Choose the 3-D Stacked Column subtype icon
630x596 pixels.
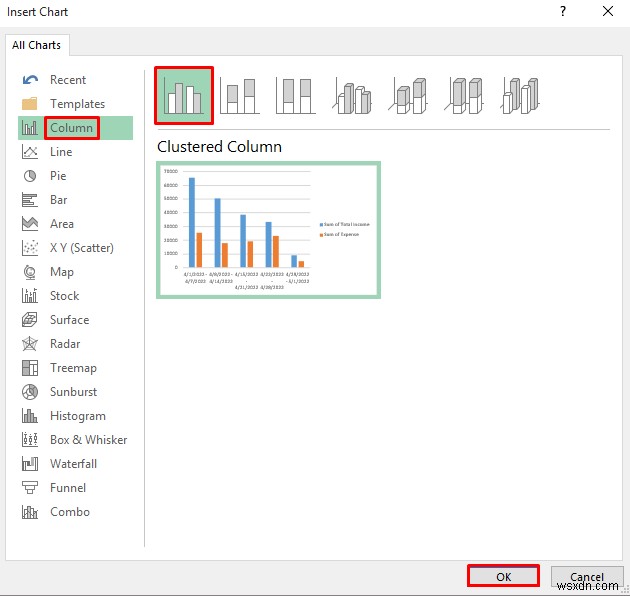pyautogui.click(x=408, y=96)
